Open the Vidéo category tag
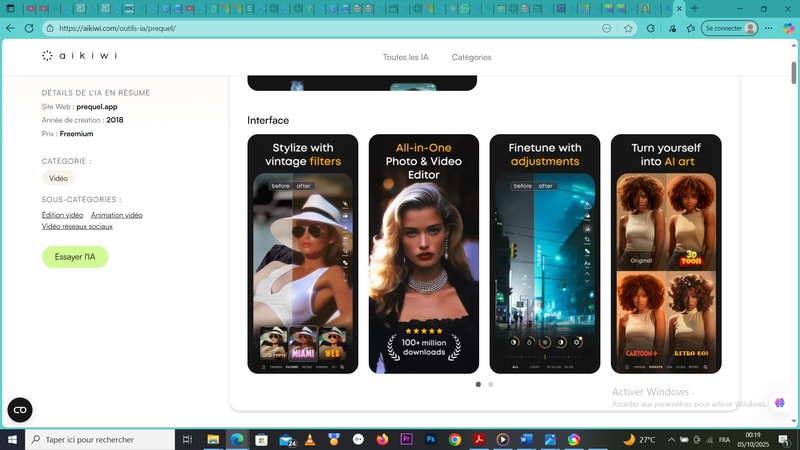 [x=58, y=178]
